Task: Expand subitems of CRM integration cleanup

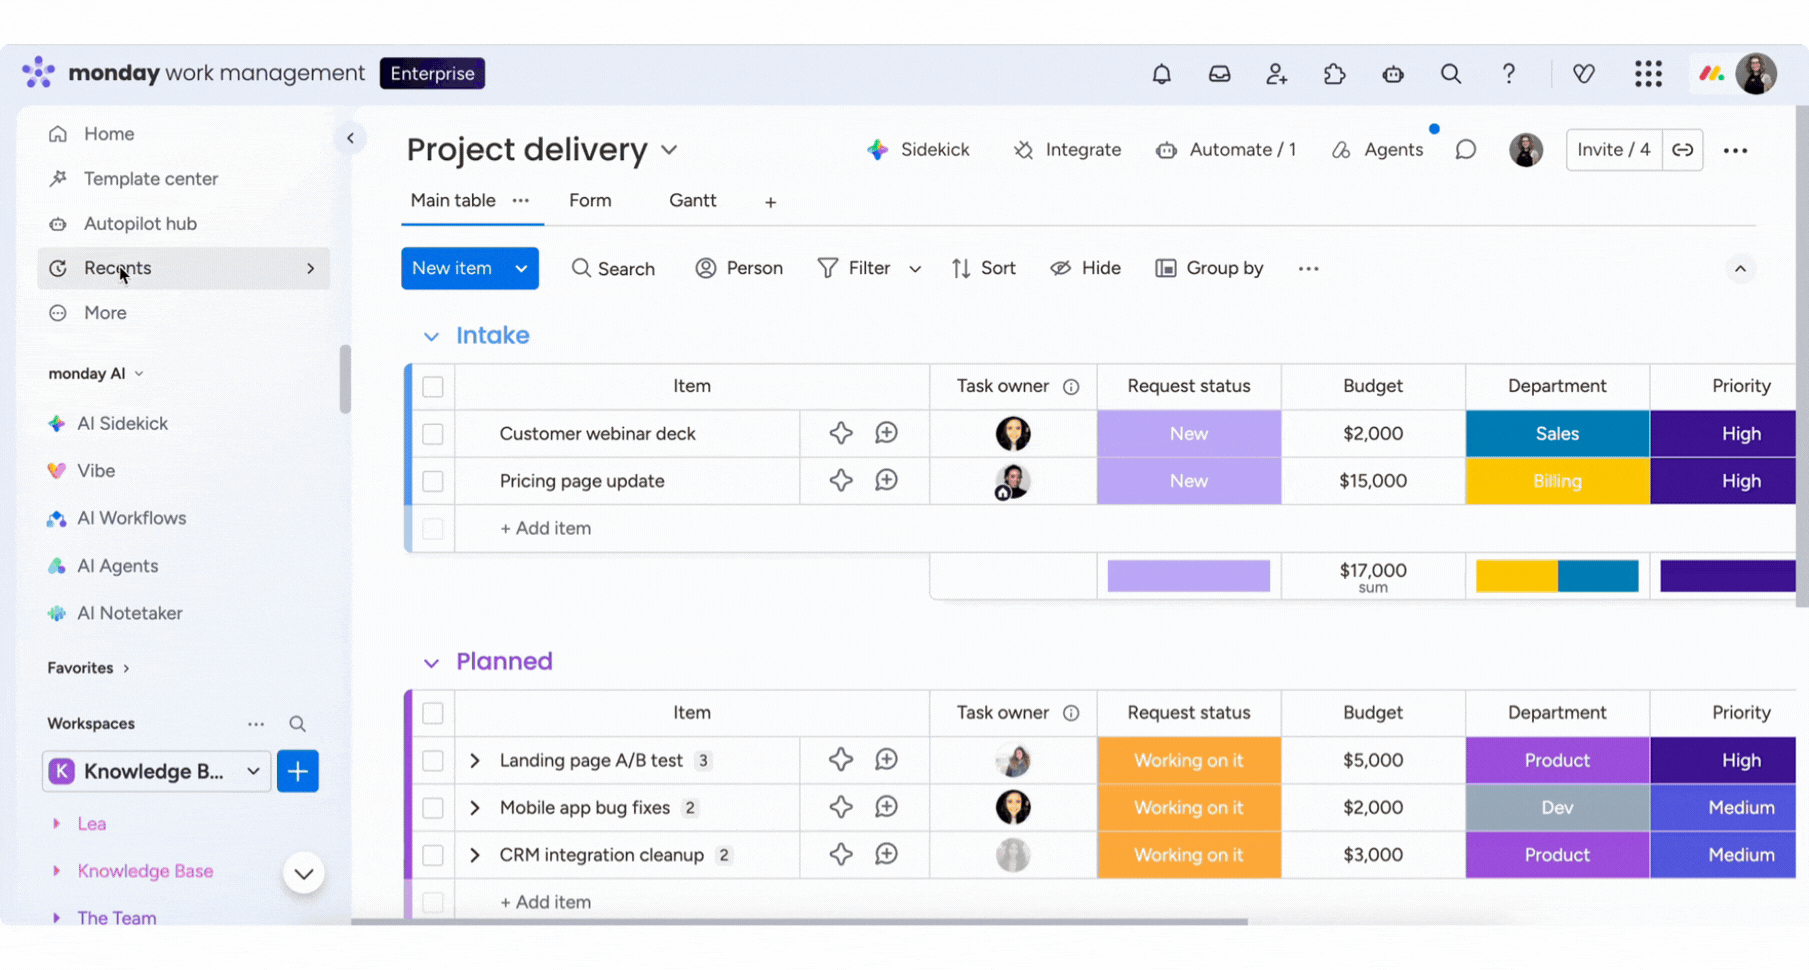Action: click(x=475, y=855)
